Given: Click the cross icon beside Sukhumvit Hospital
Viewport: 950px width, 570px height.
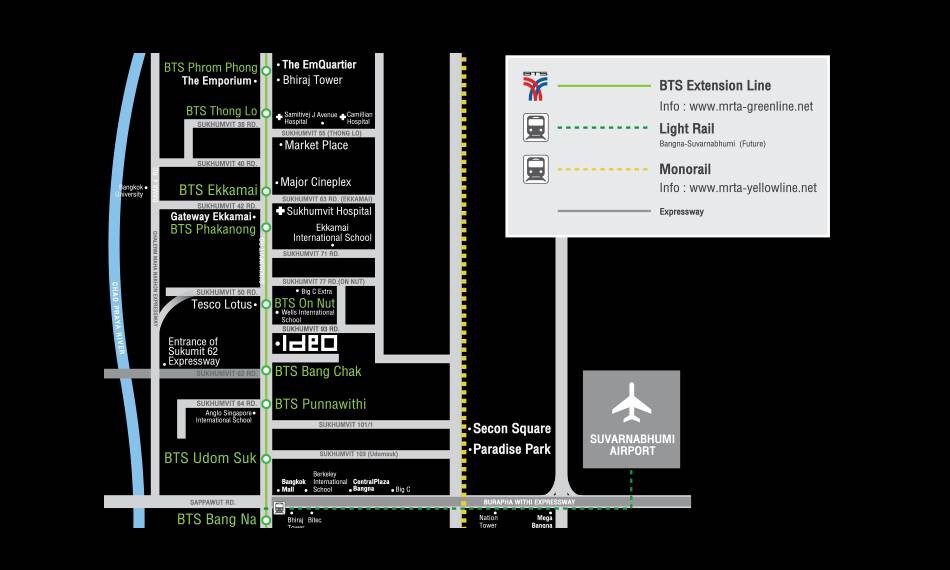Looking at the screenshot, I should [x=280, y=211].
